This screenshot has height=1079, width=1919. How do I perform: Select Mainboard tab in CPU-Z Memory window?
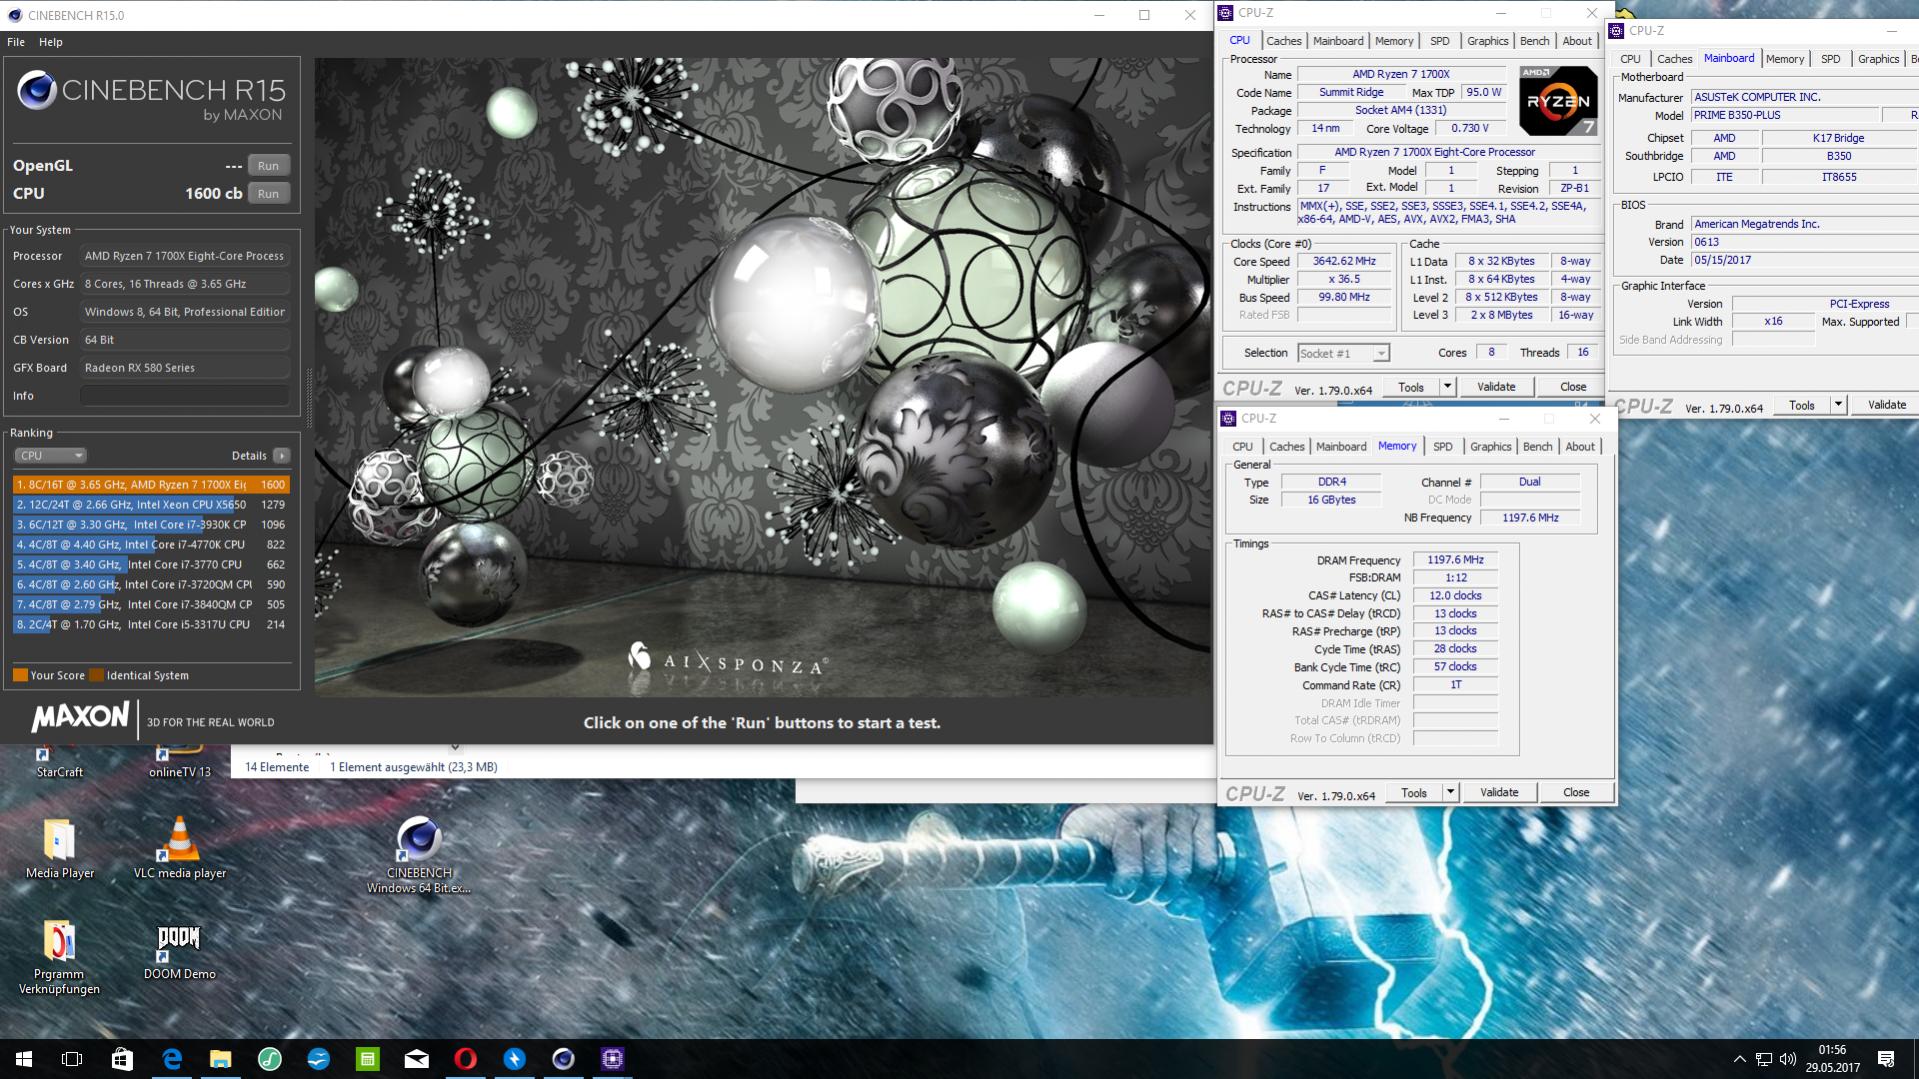[x=1341, y=447]
